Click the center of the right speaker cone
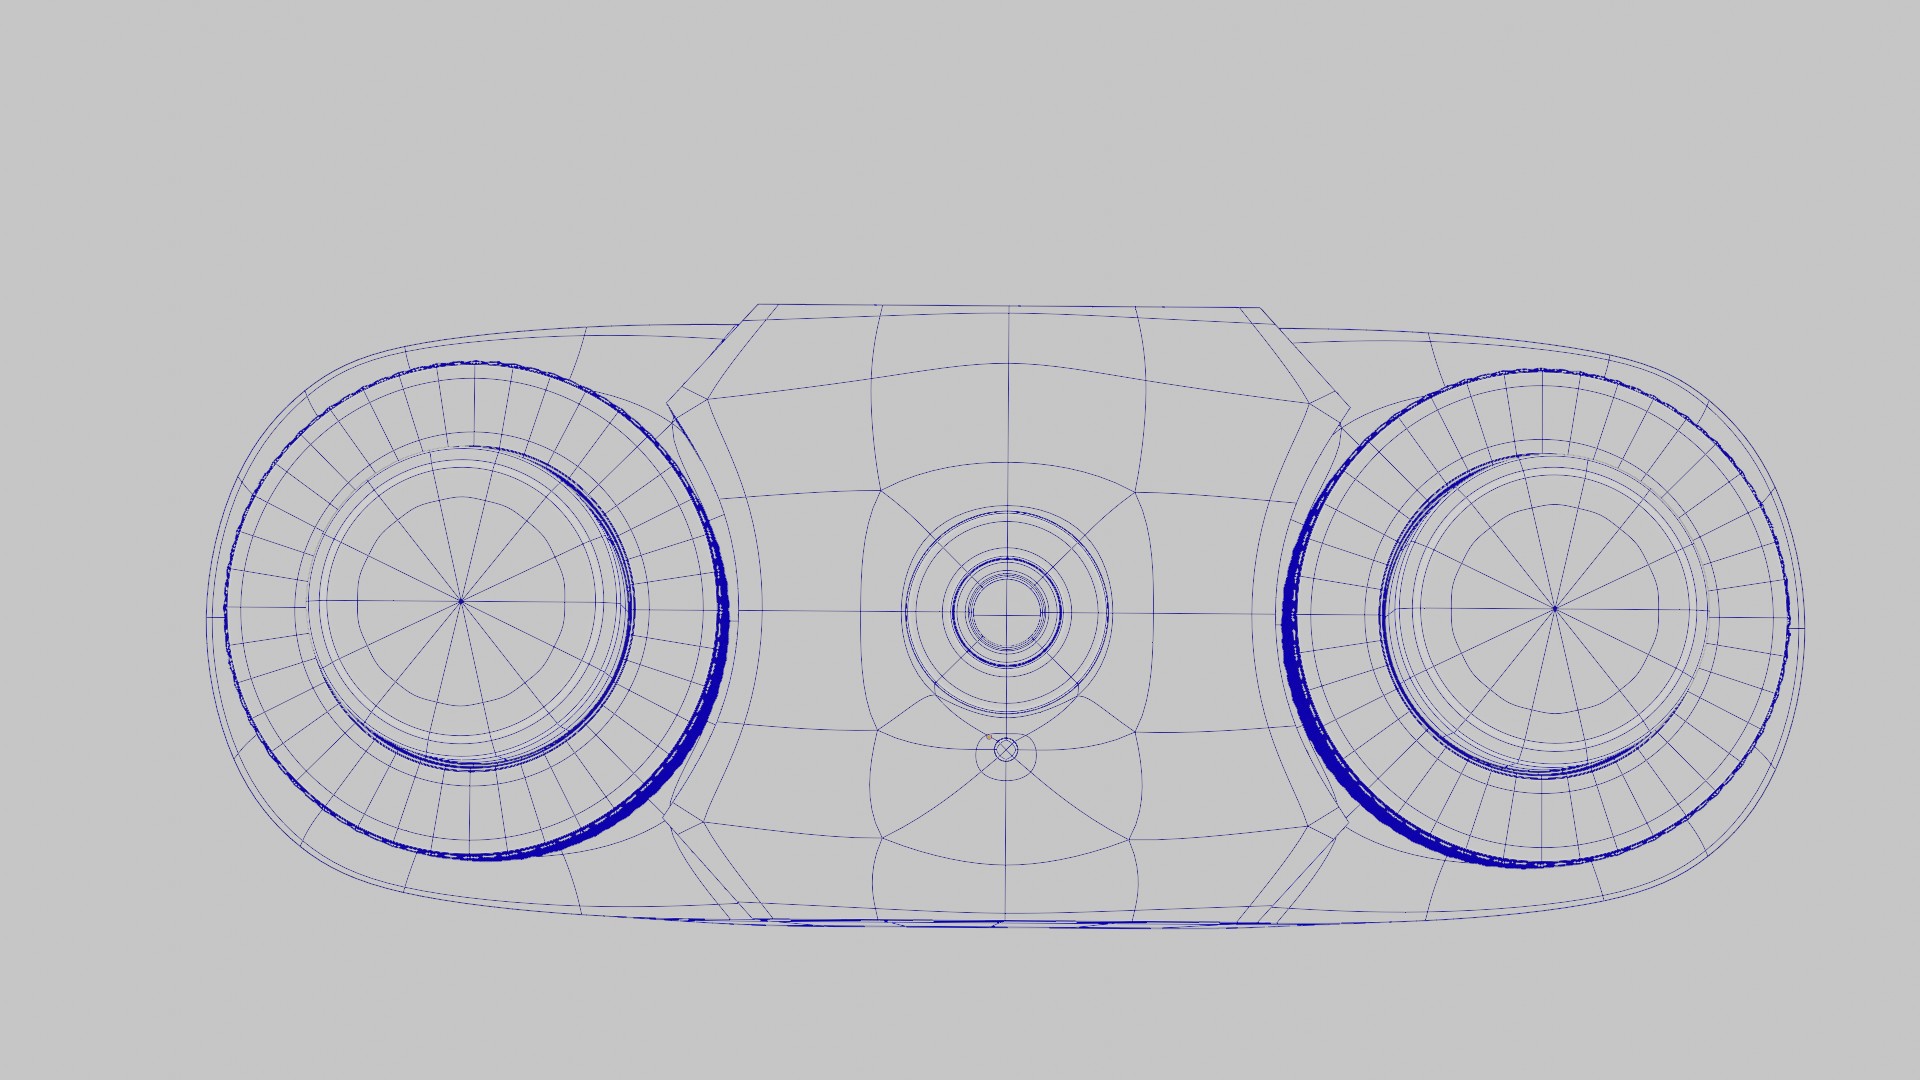This screenshot has width=1920, height=1080. [x=1554, y=608]
